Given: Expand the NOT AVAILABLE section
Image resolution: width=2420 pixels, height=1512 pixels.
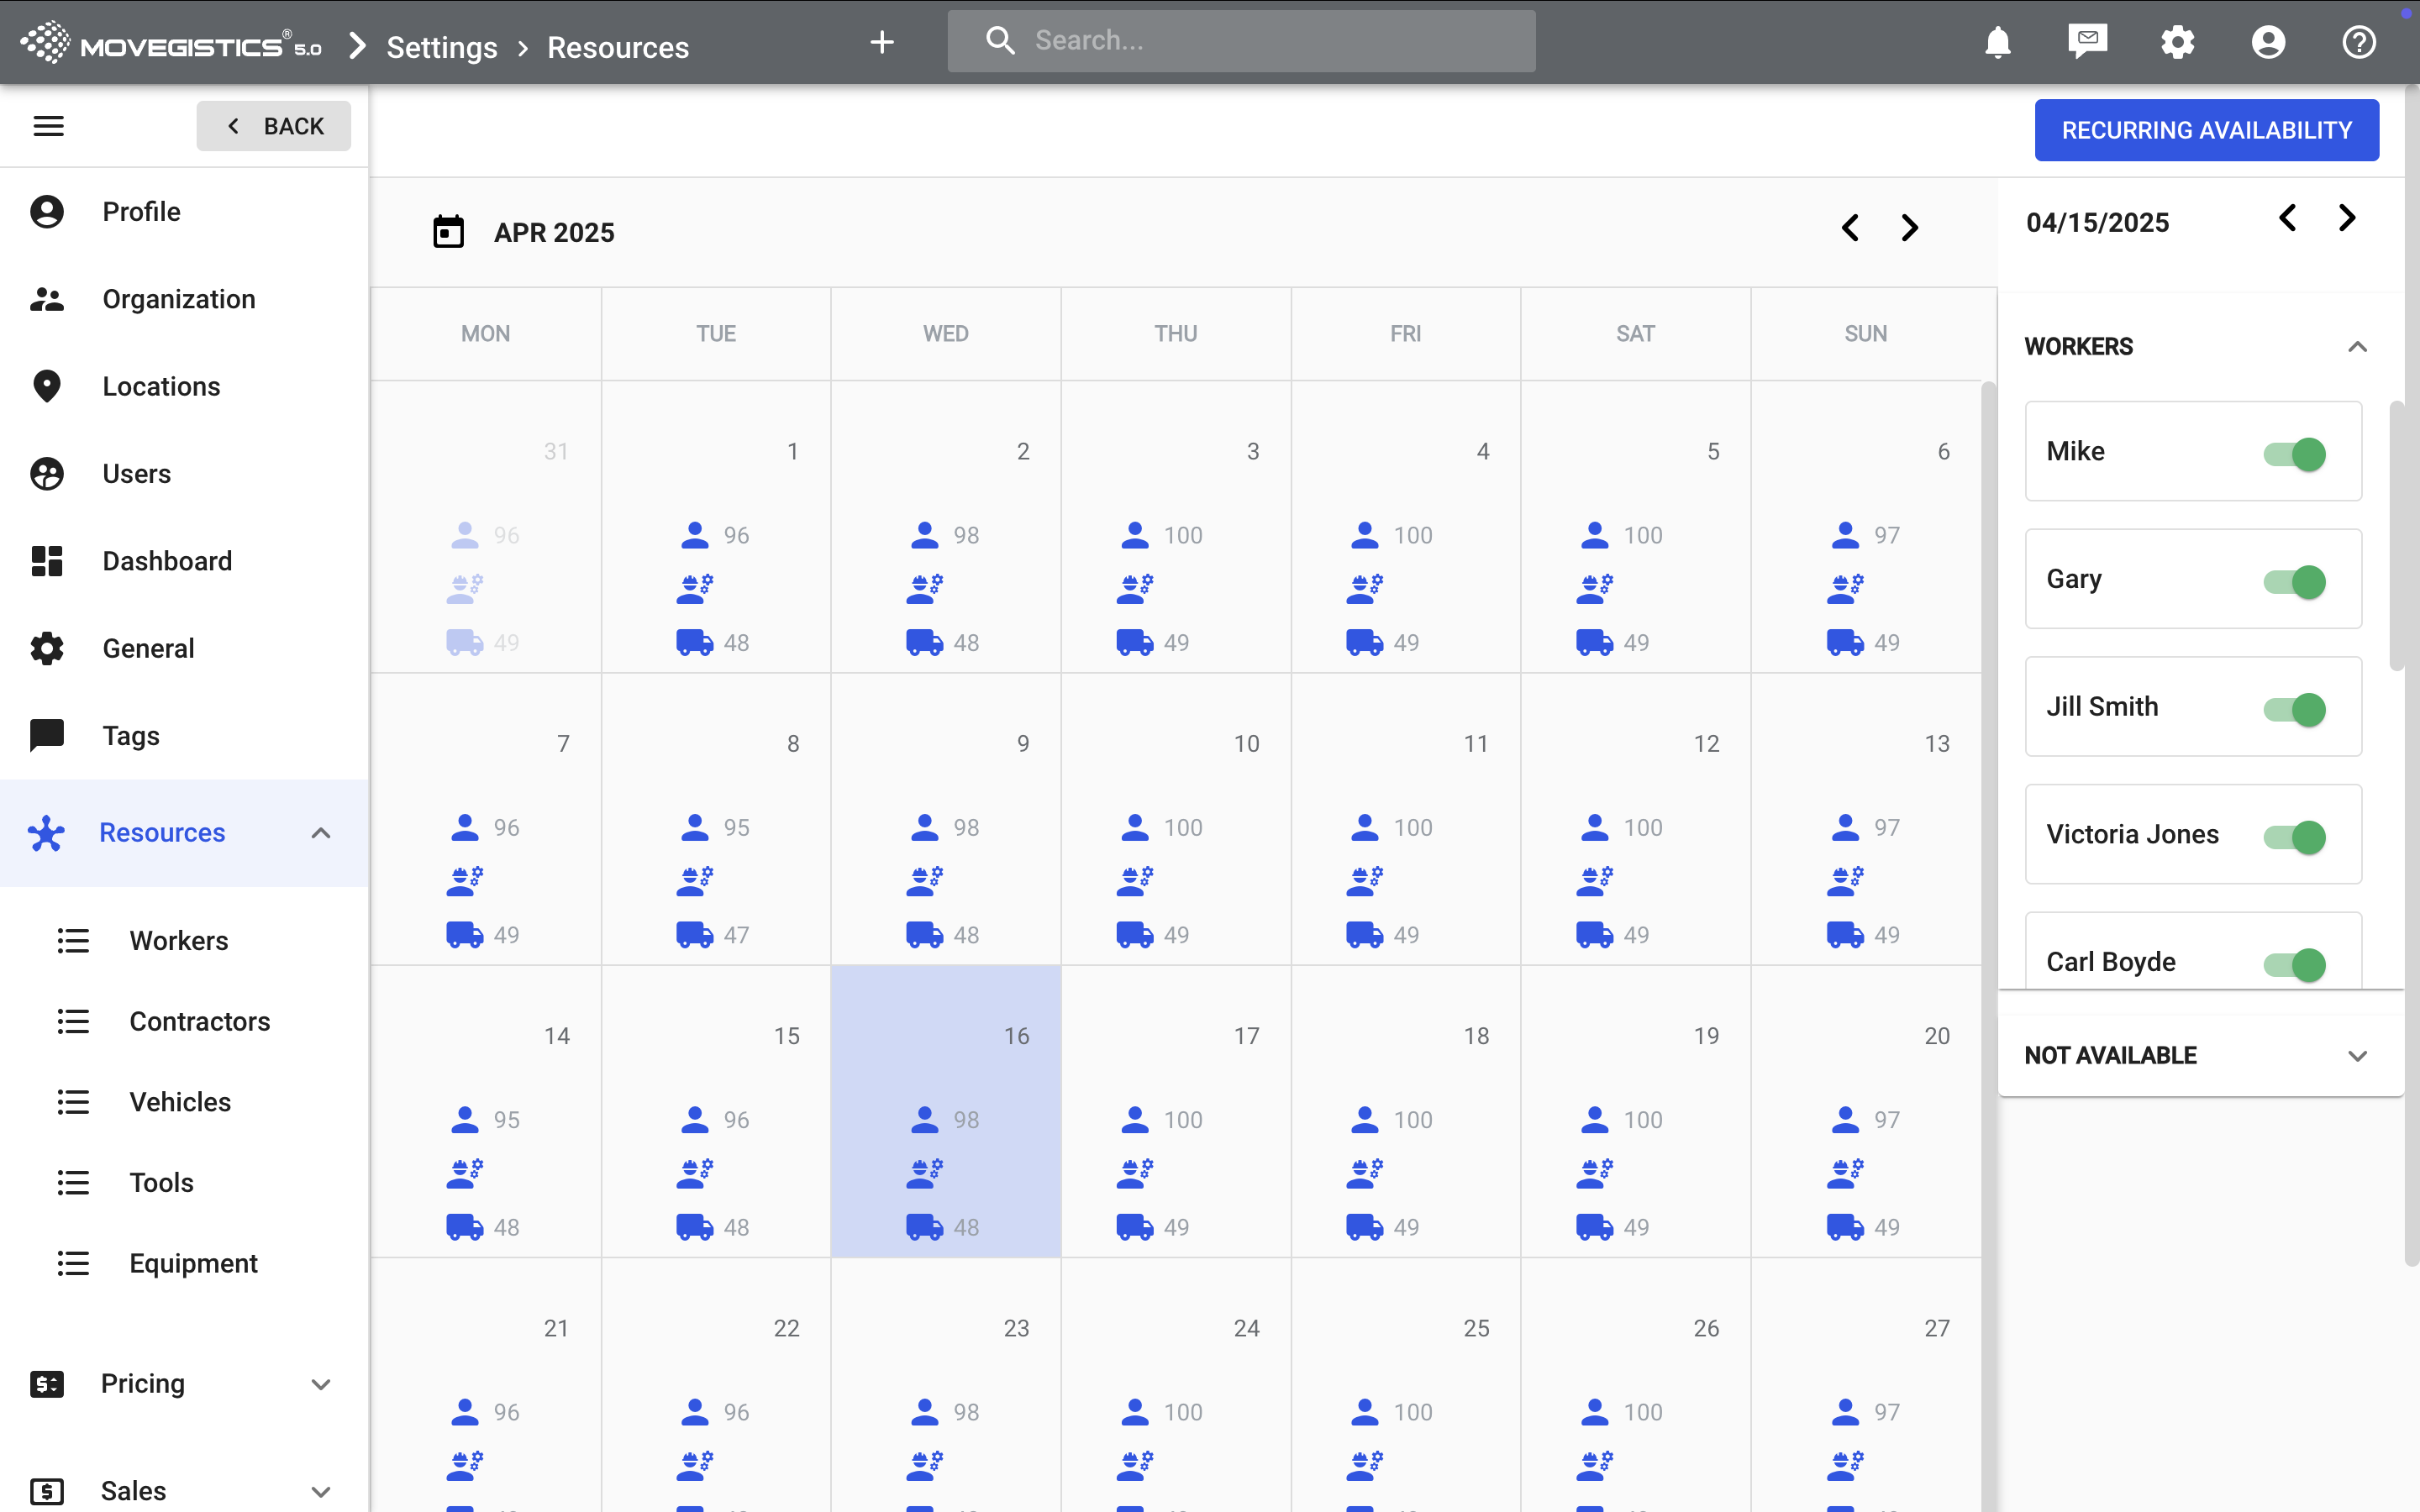Looking at the screenshot, I should (x=2357, y=1056).
